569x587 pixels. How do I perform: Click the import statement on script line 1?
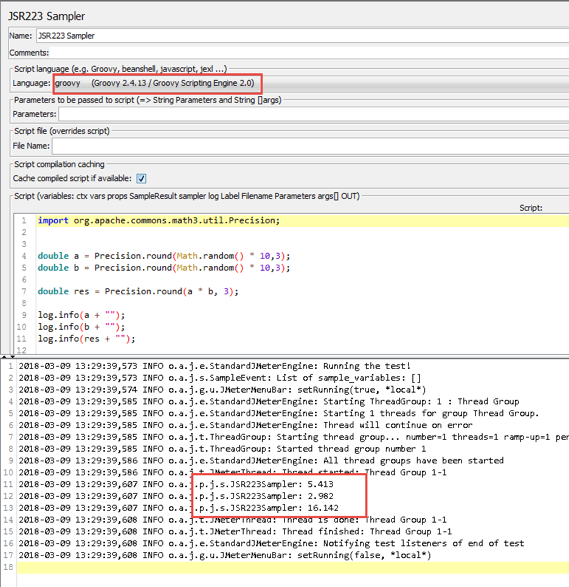(x=159, y=220)
